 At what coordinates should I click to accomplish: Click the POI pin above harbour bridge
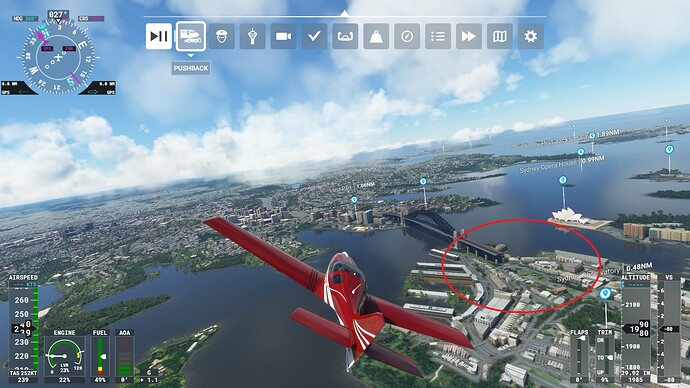pyautogui.click(x=423, y=181)
